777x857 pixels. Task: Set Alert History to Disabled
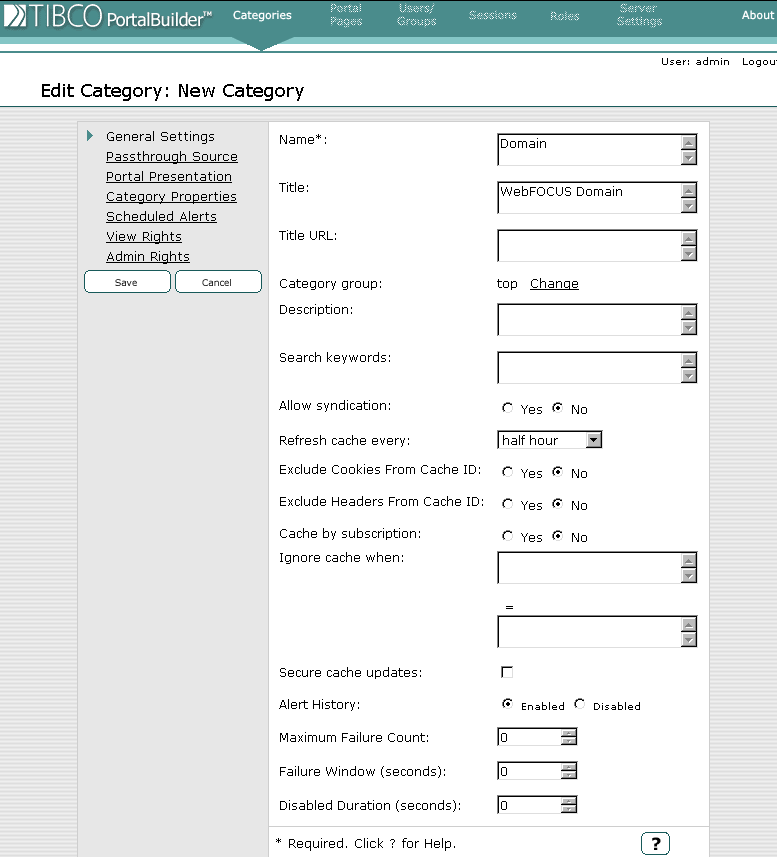pyautogui.click(x=580, y=705)
